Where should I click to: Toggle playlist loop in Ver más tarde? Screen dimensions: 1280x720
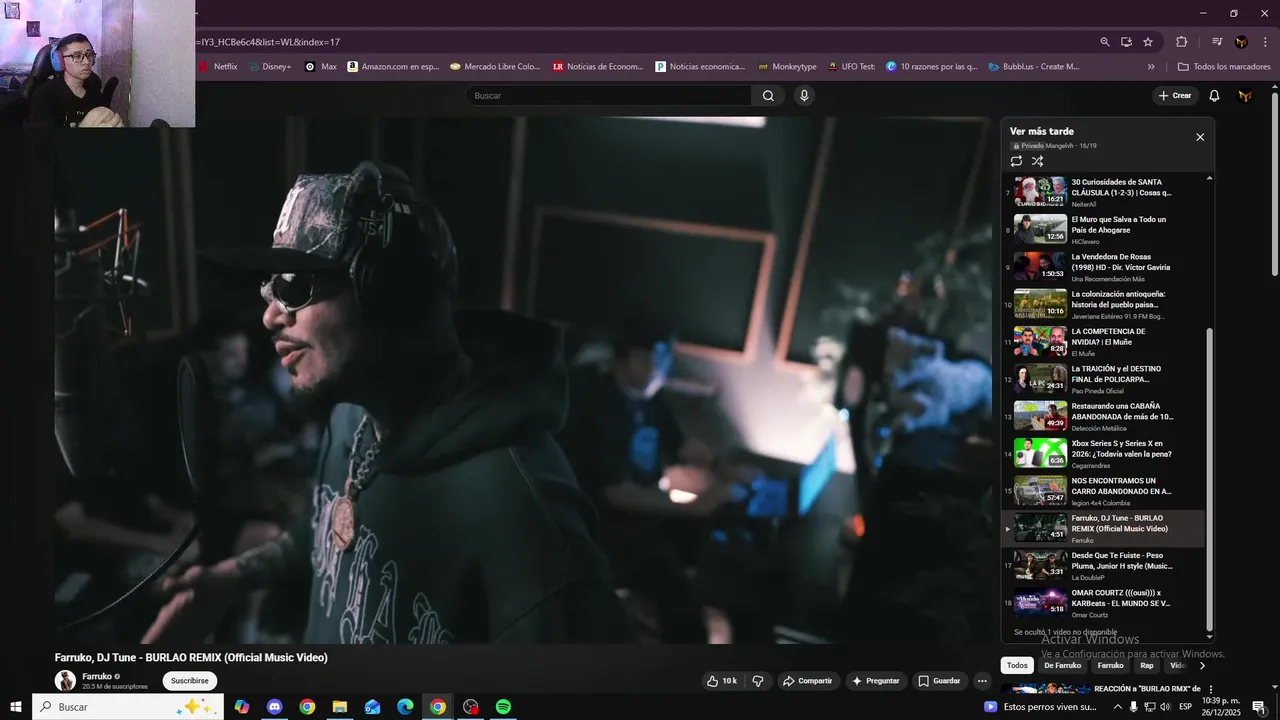tap(1016, 161)
